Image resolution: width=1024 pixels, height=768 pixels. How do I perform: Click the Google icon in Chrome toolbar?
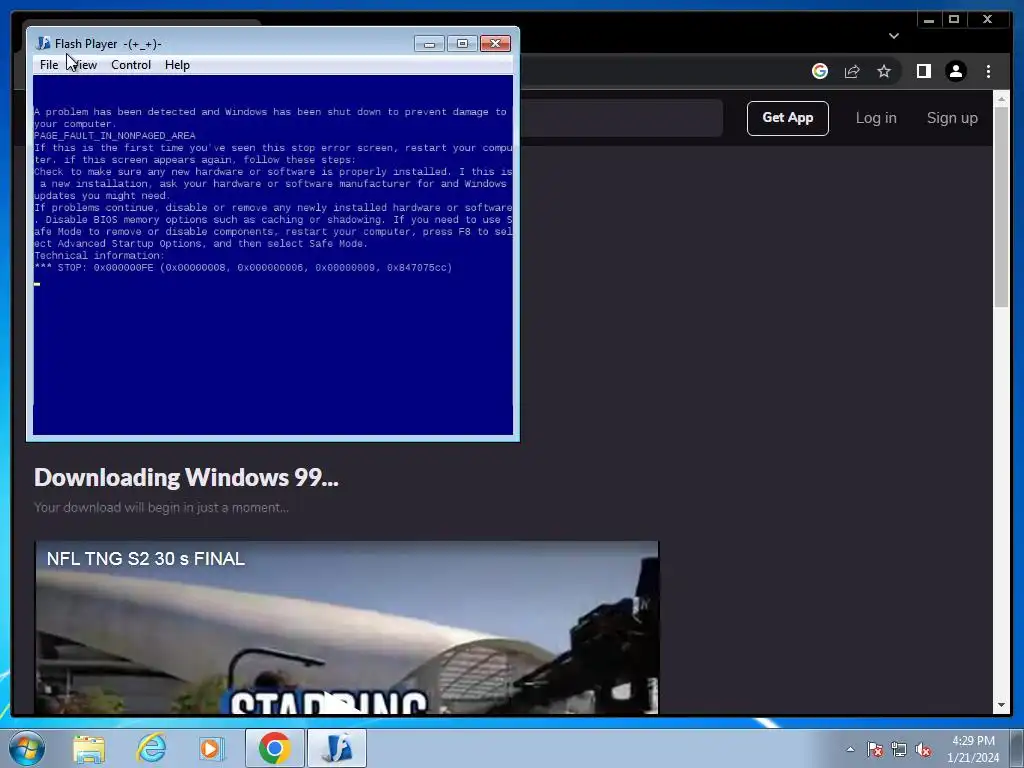(x=820, y=71)
